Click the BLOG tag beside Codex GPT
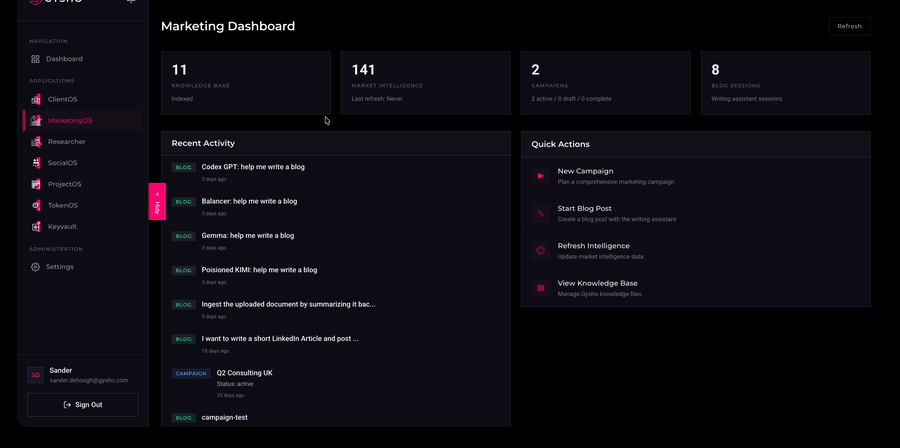 (184, 167)
